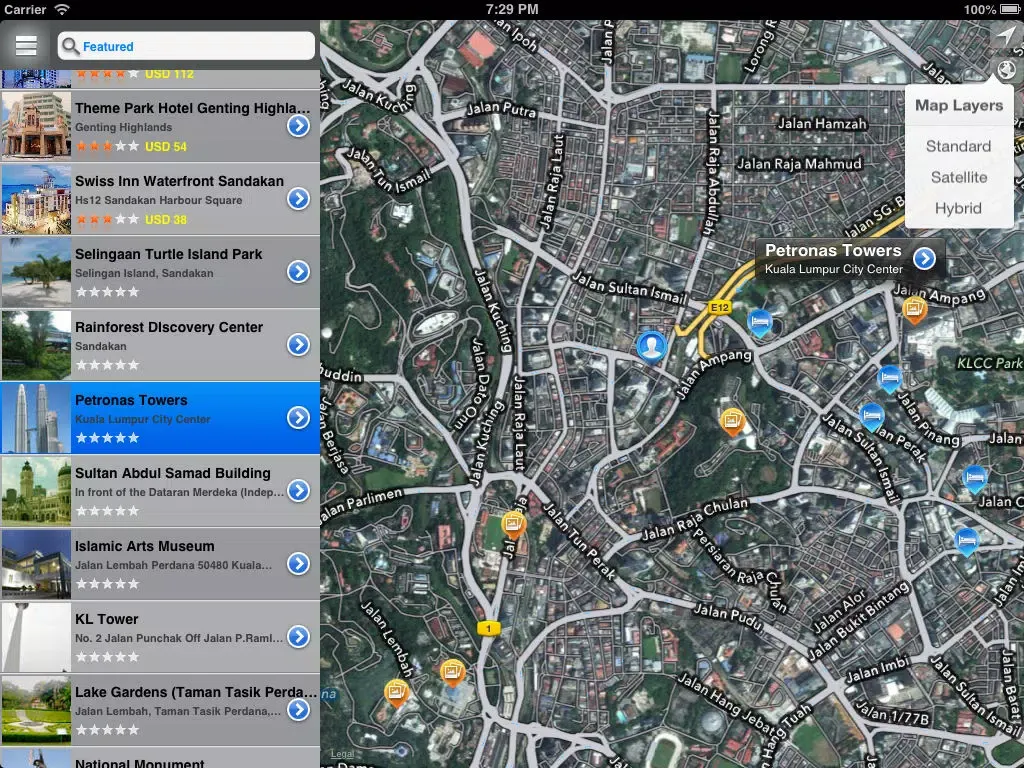
Task: Select Petronas Towers thumbnail image
Action: pyautogui.click(x=36, y=418)
